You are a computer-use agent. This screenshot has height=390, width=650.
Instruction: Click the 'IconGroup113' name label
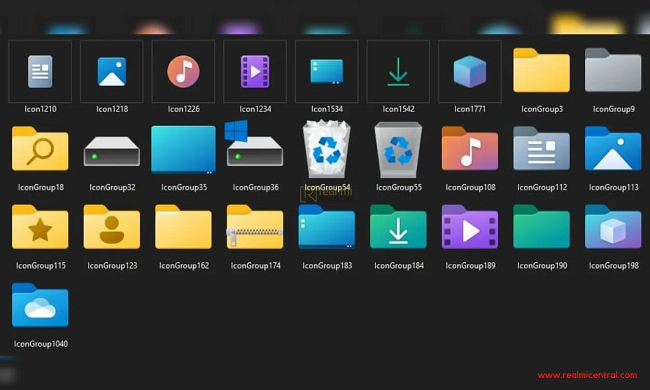click(614, 187)
